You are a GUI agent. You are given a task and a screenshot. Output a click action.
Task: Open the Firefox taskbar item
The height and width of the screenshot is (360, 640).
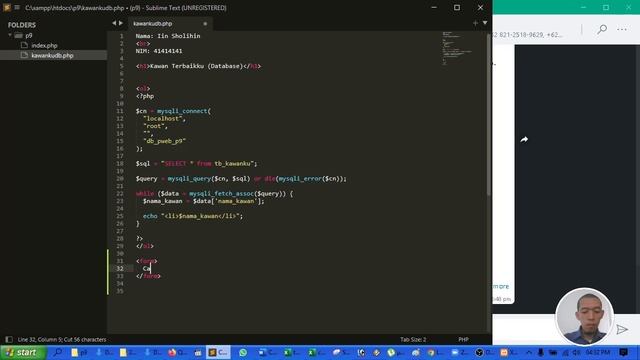(x=177, y=352)
